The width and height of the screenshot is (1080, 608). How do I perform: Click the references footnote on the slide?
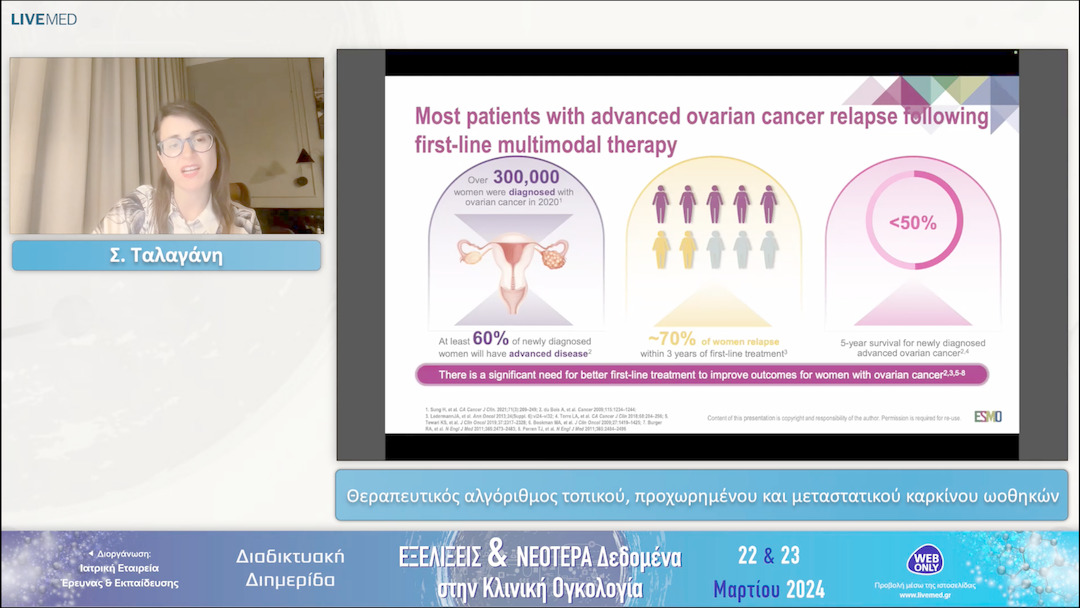click(547, 419)
